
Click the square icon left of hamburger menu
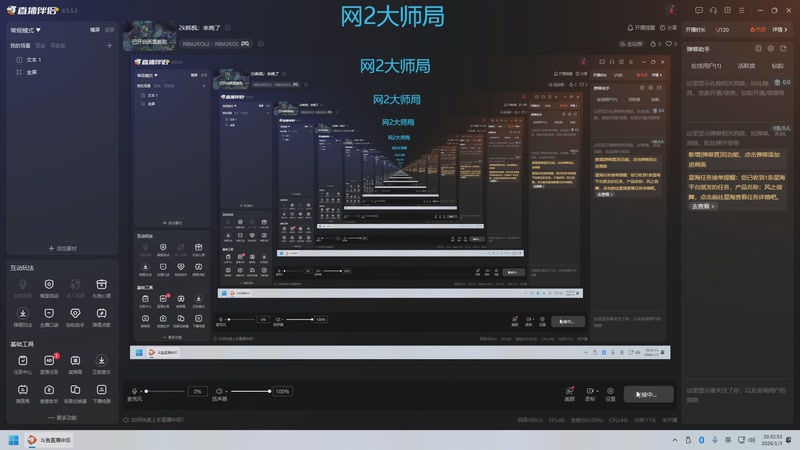click(x=727, y=10)
